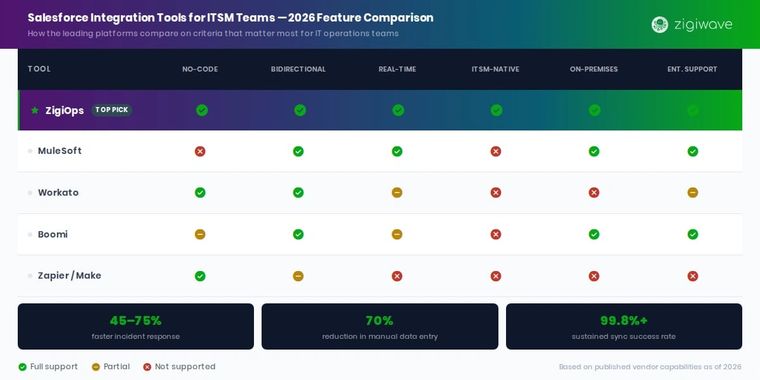Click 'reduction in manual data entry' caption
The height and width of the screenshot is (380, 760).
(380, 336)
